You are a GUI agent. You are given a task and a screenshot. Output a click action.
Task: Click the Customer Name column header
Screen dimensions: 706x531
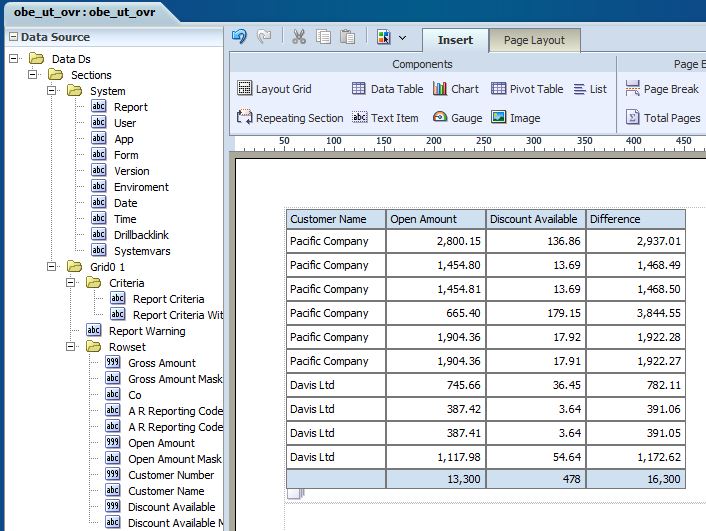click(x=336, y=219)
